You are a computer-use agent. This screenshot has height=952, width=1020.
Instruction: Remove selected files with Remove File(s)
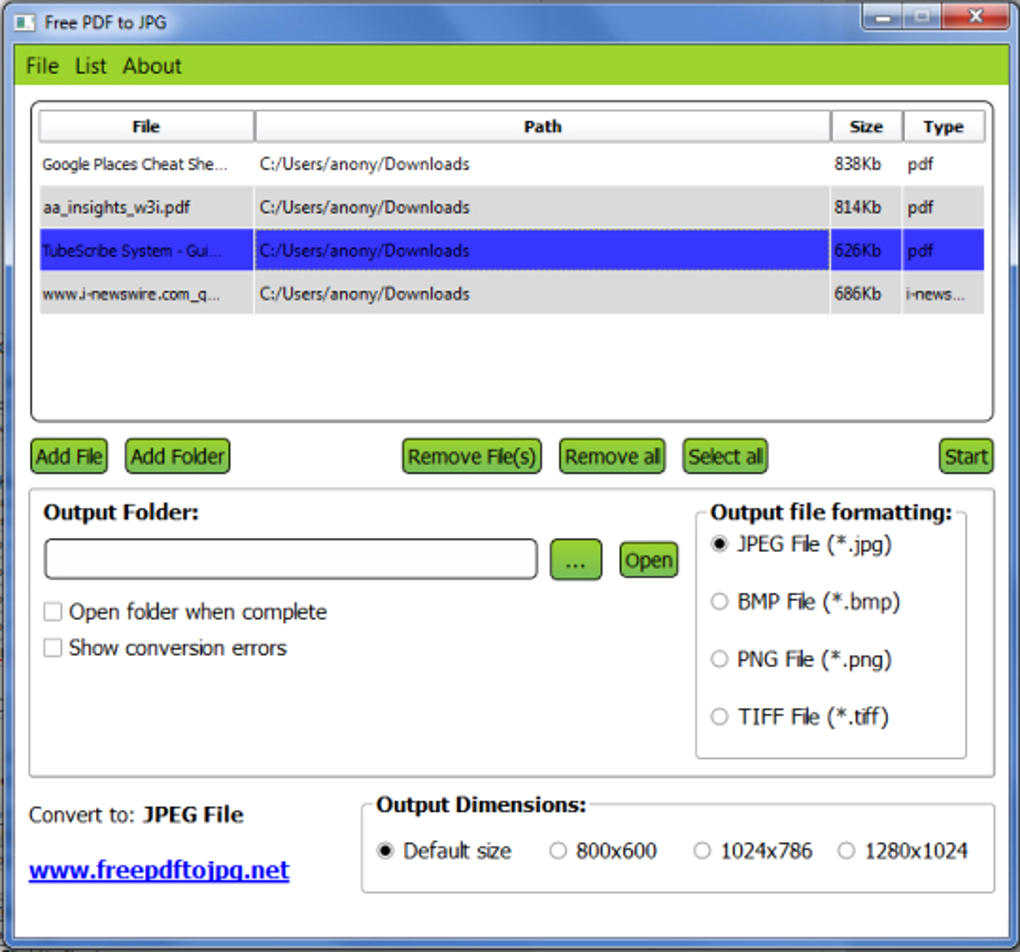coord(471,456)
